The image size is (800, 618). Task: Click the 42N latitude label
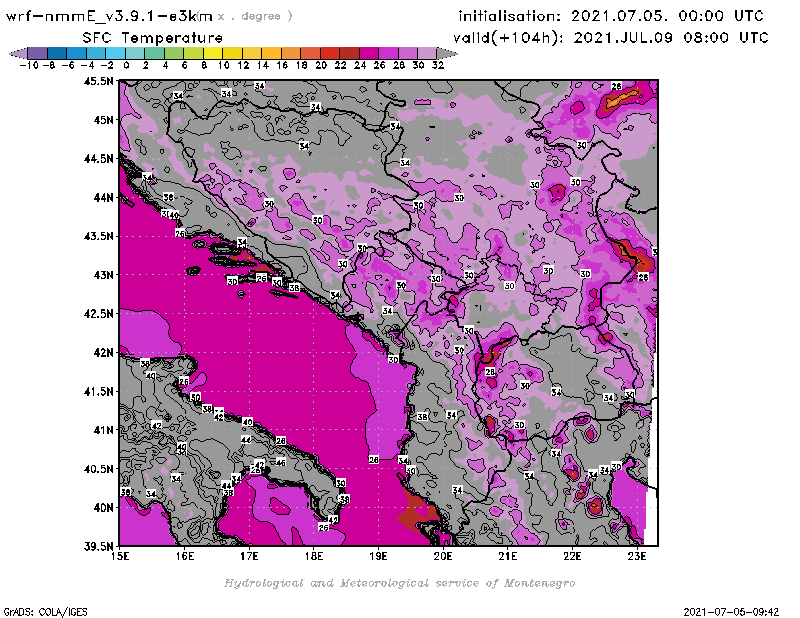click(x=104, y=353)
